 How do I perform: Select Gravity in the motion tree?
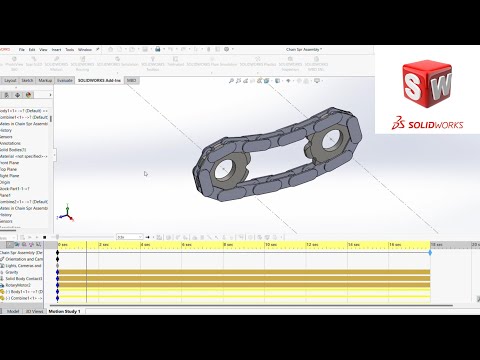12,272
